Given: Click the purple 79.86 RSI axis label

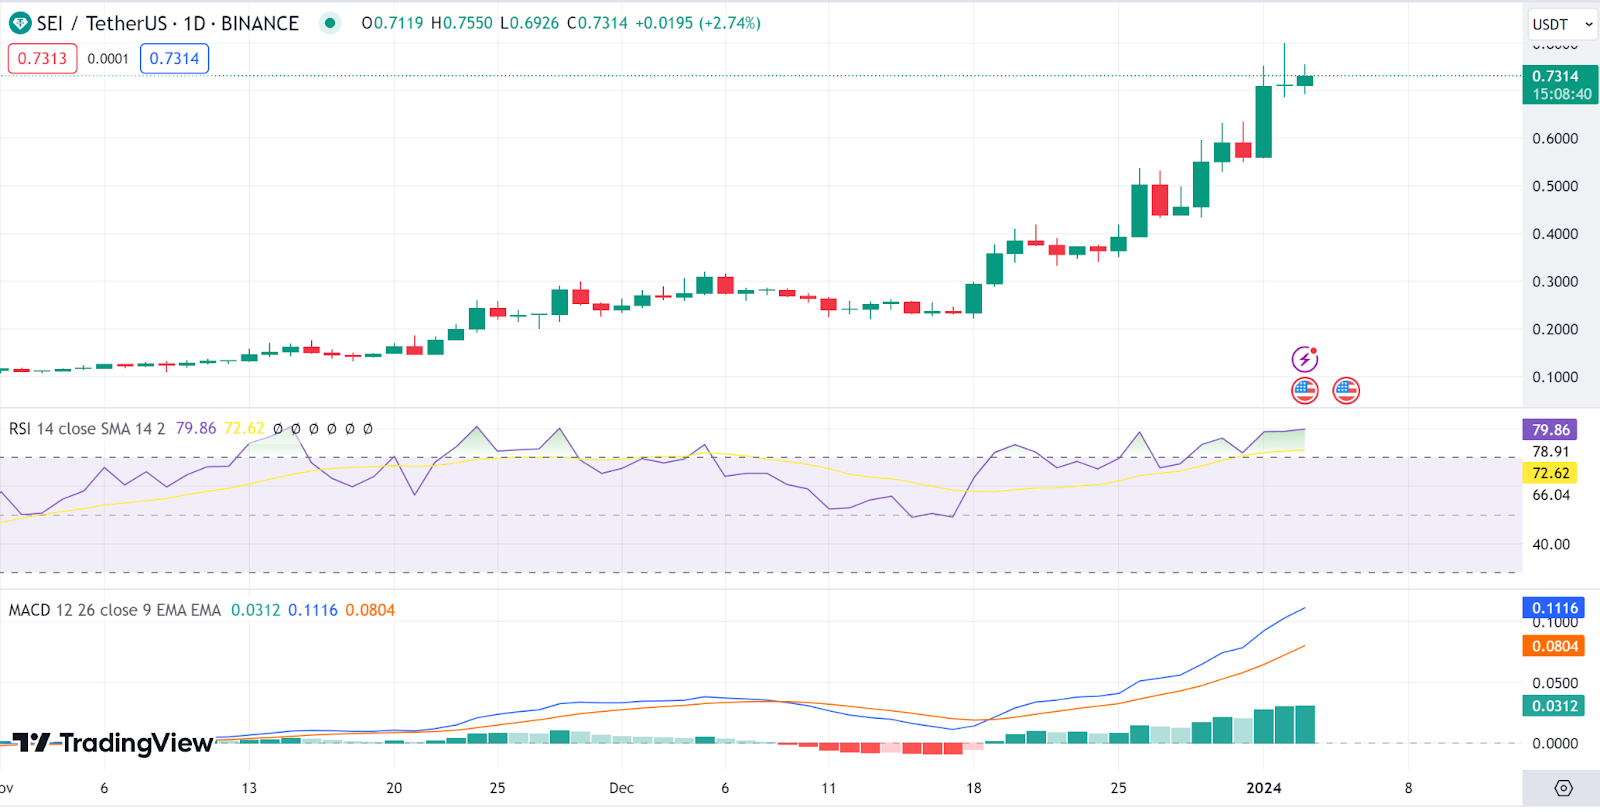Looking at the screenshot, I should tap(1551, 430).
